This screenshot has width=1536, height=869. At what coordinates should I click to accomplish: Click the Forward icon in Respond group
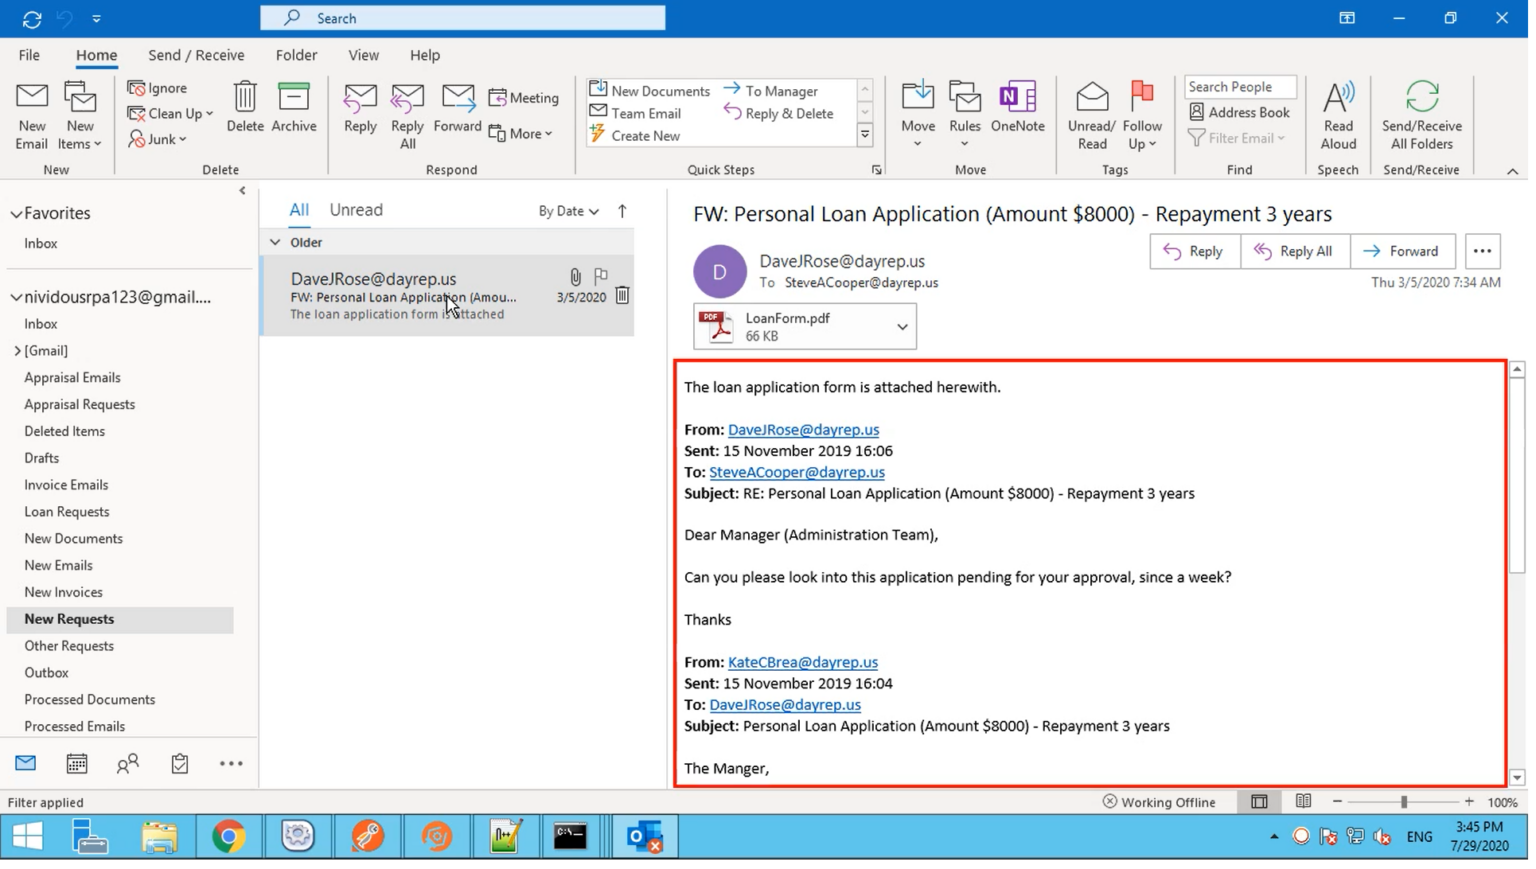[x=458, y=107]
